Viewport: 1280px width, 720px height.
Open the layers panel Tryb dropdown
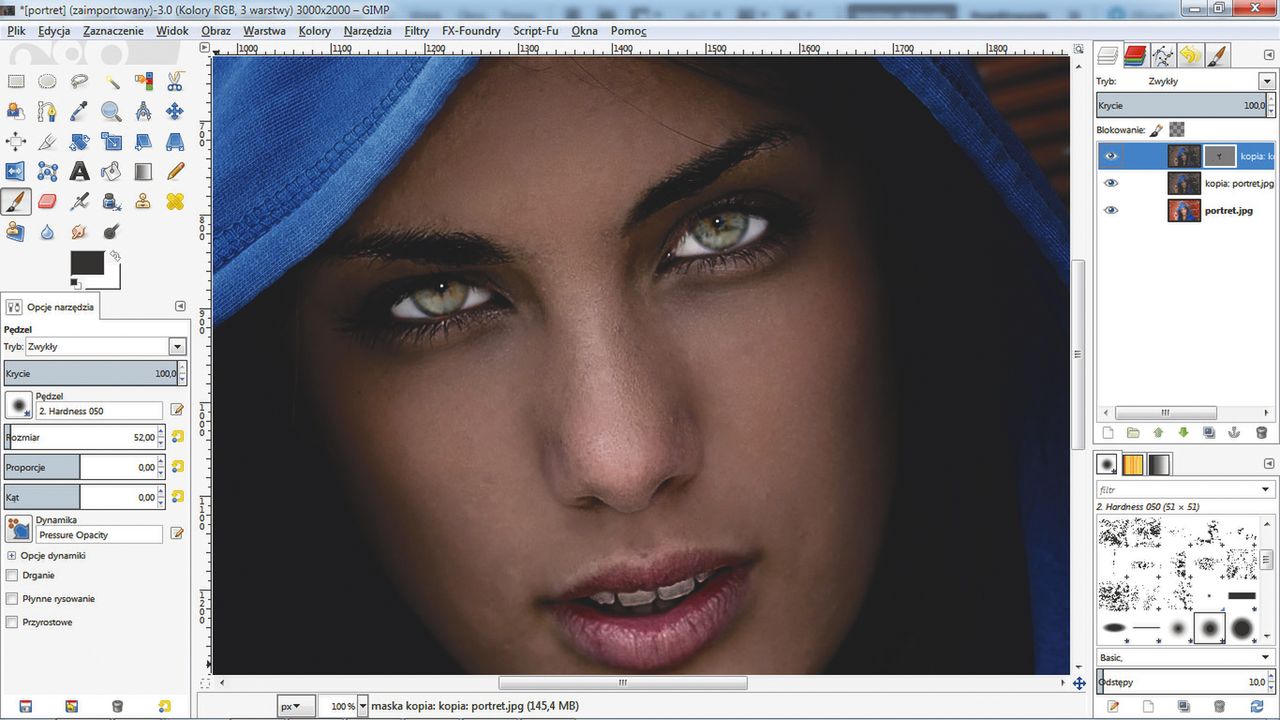[1267, 80]
